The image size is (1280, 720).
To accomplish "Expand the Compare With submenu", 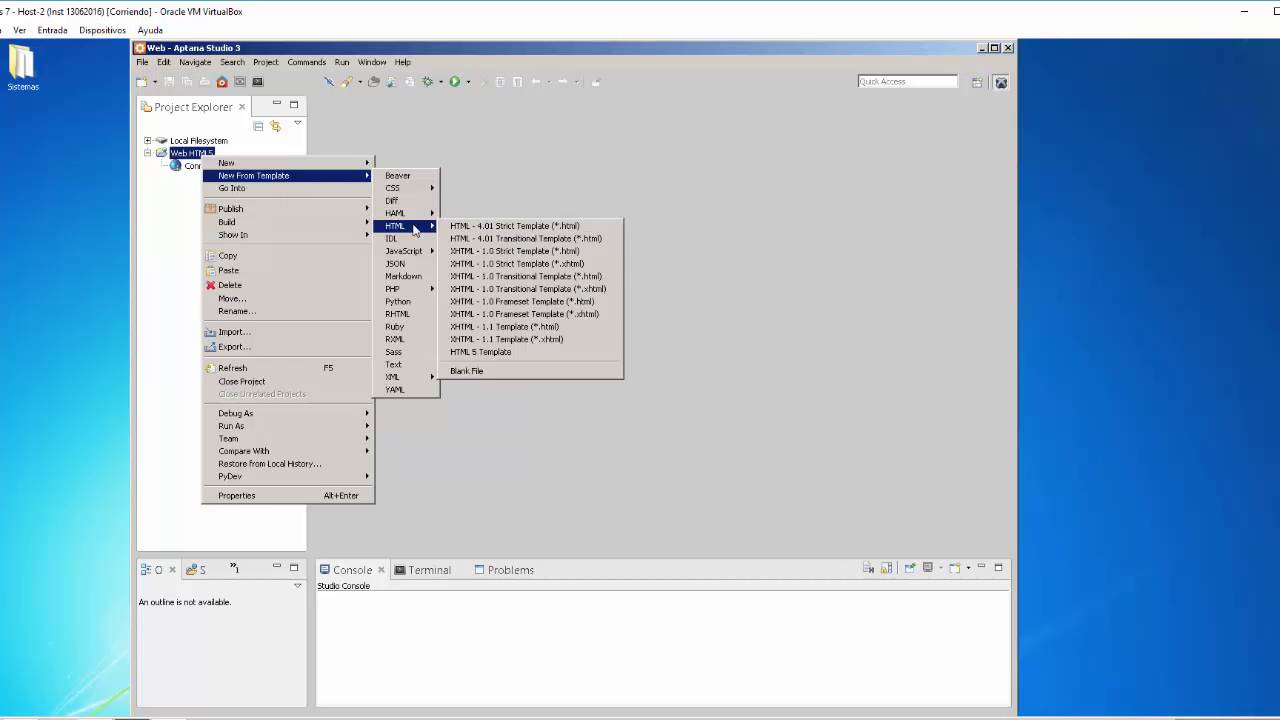I will coord(288,451).
